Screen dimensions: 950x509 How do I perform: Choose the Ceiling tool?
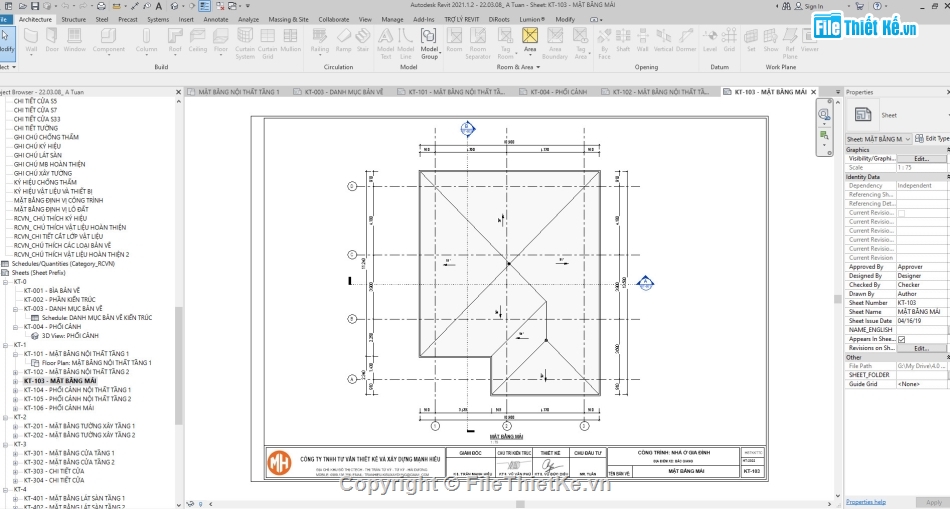[x=198, y=40]
